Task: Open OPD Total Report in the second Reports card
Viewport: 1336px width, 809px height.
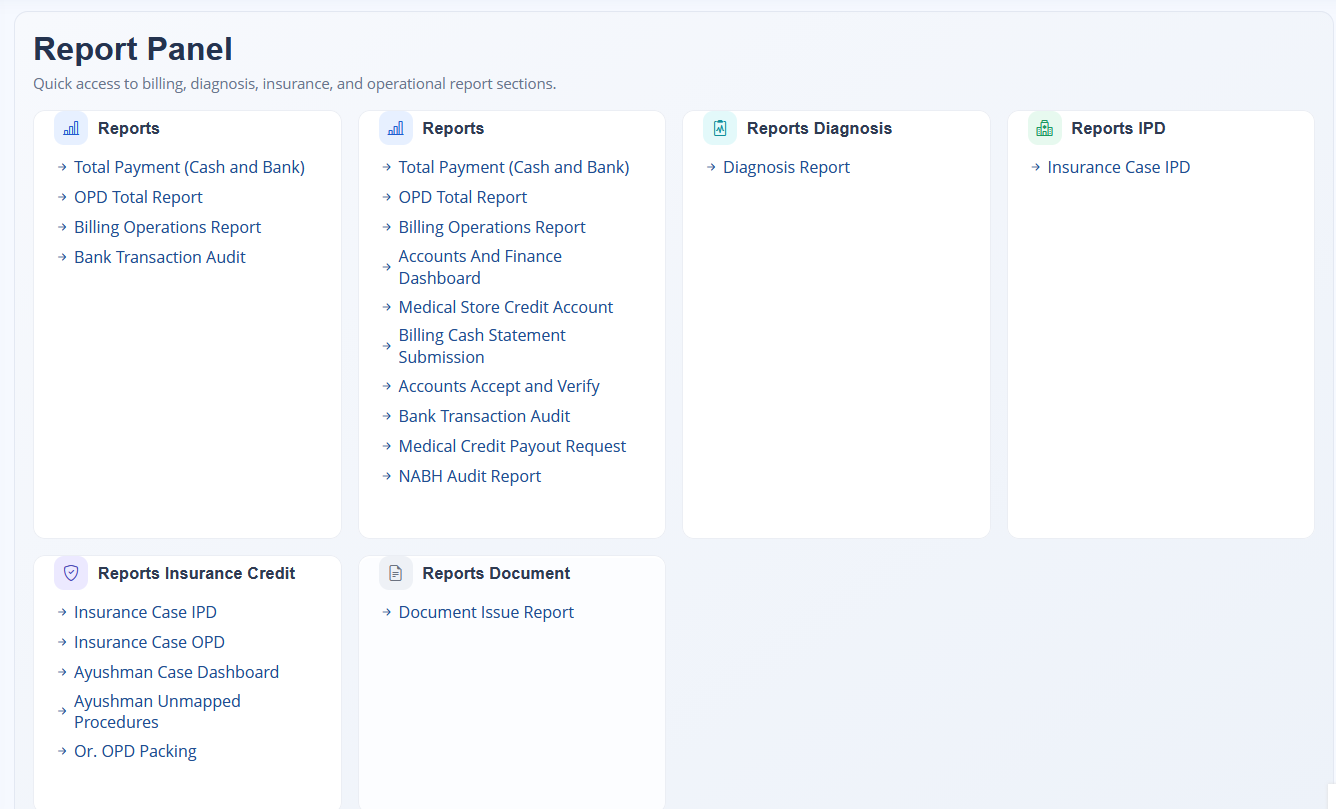Action: pos(463,197)
